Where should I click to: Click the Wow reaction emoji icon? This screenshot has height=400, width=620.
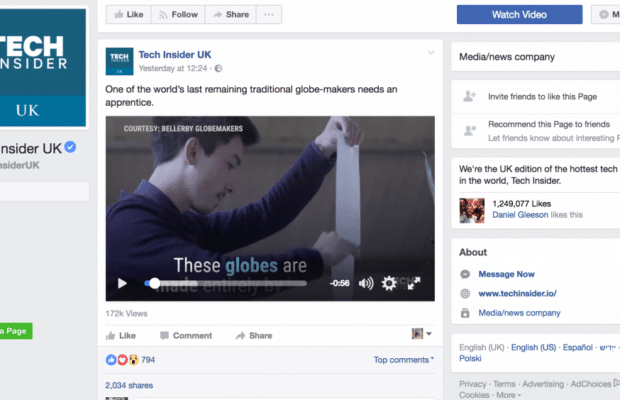[134, 360]
